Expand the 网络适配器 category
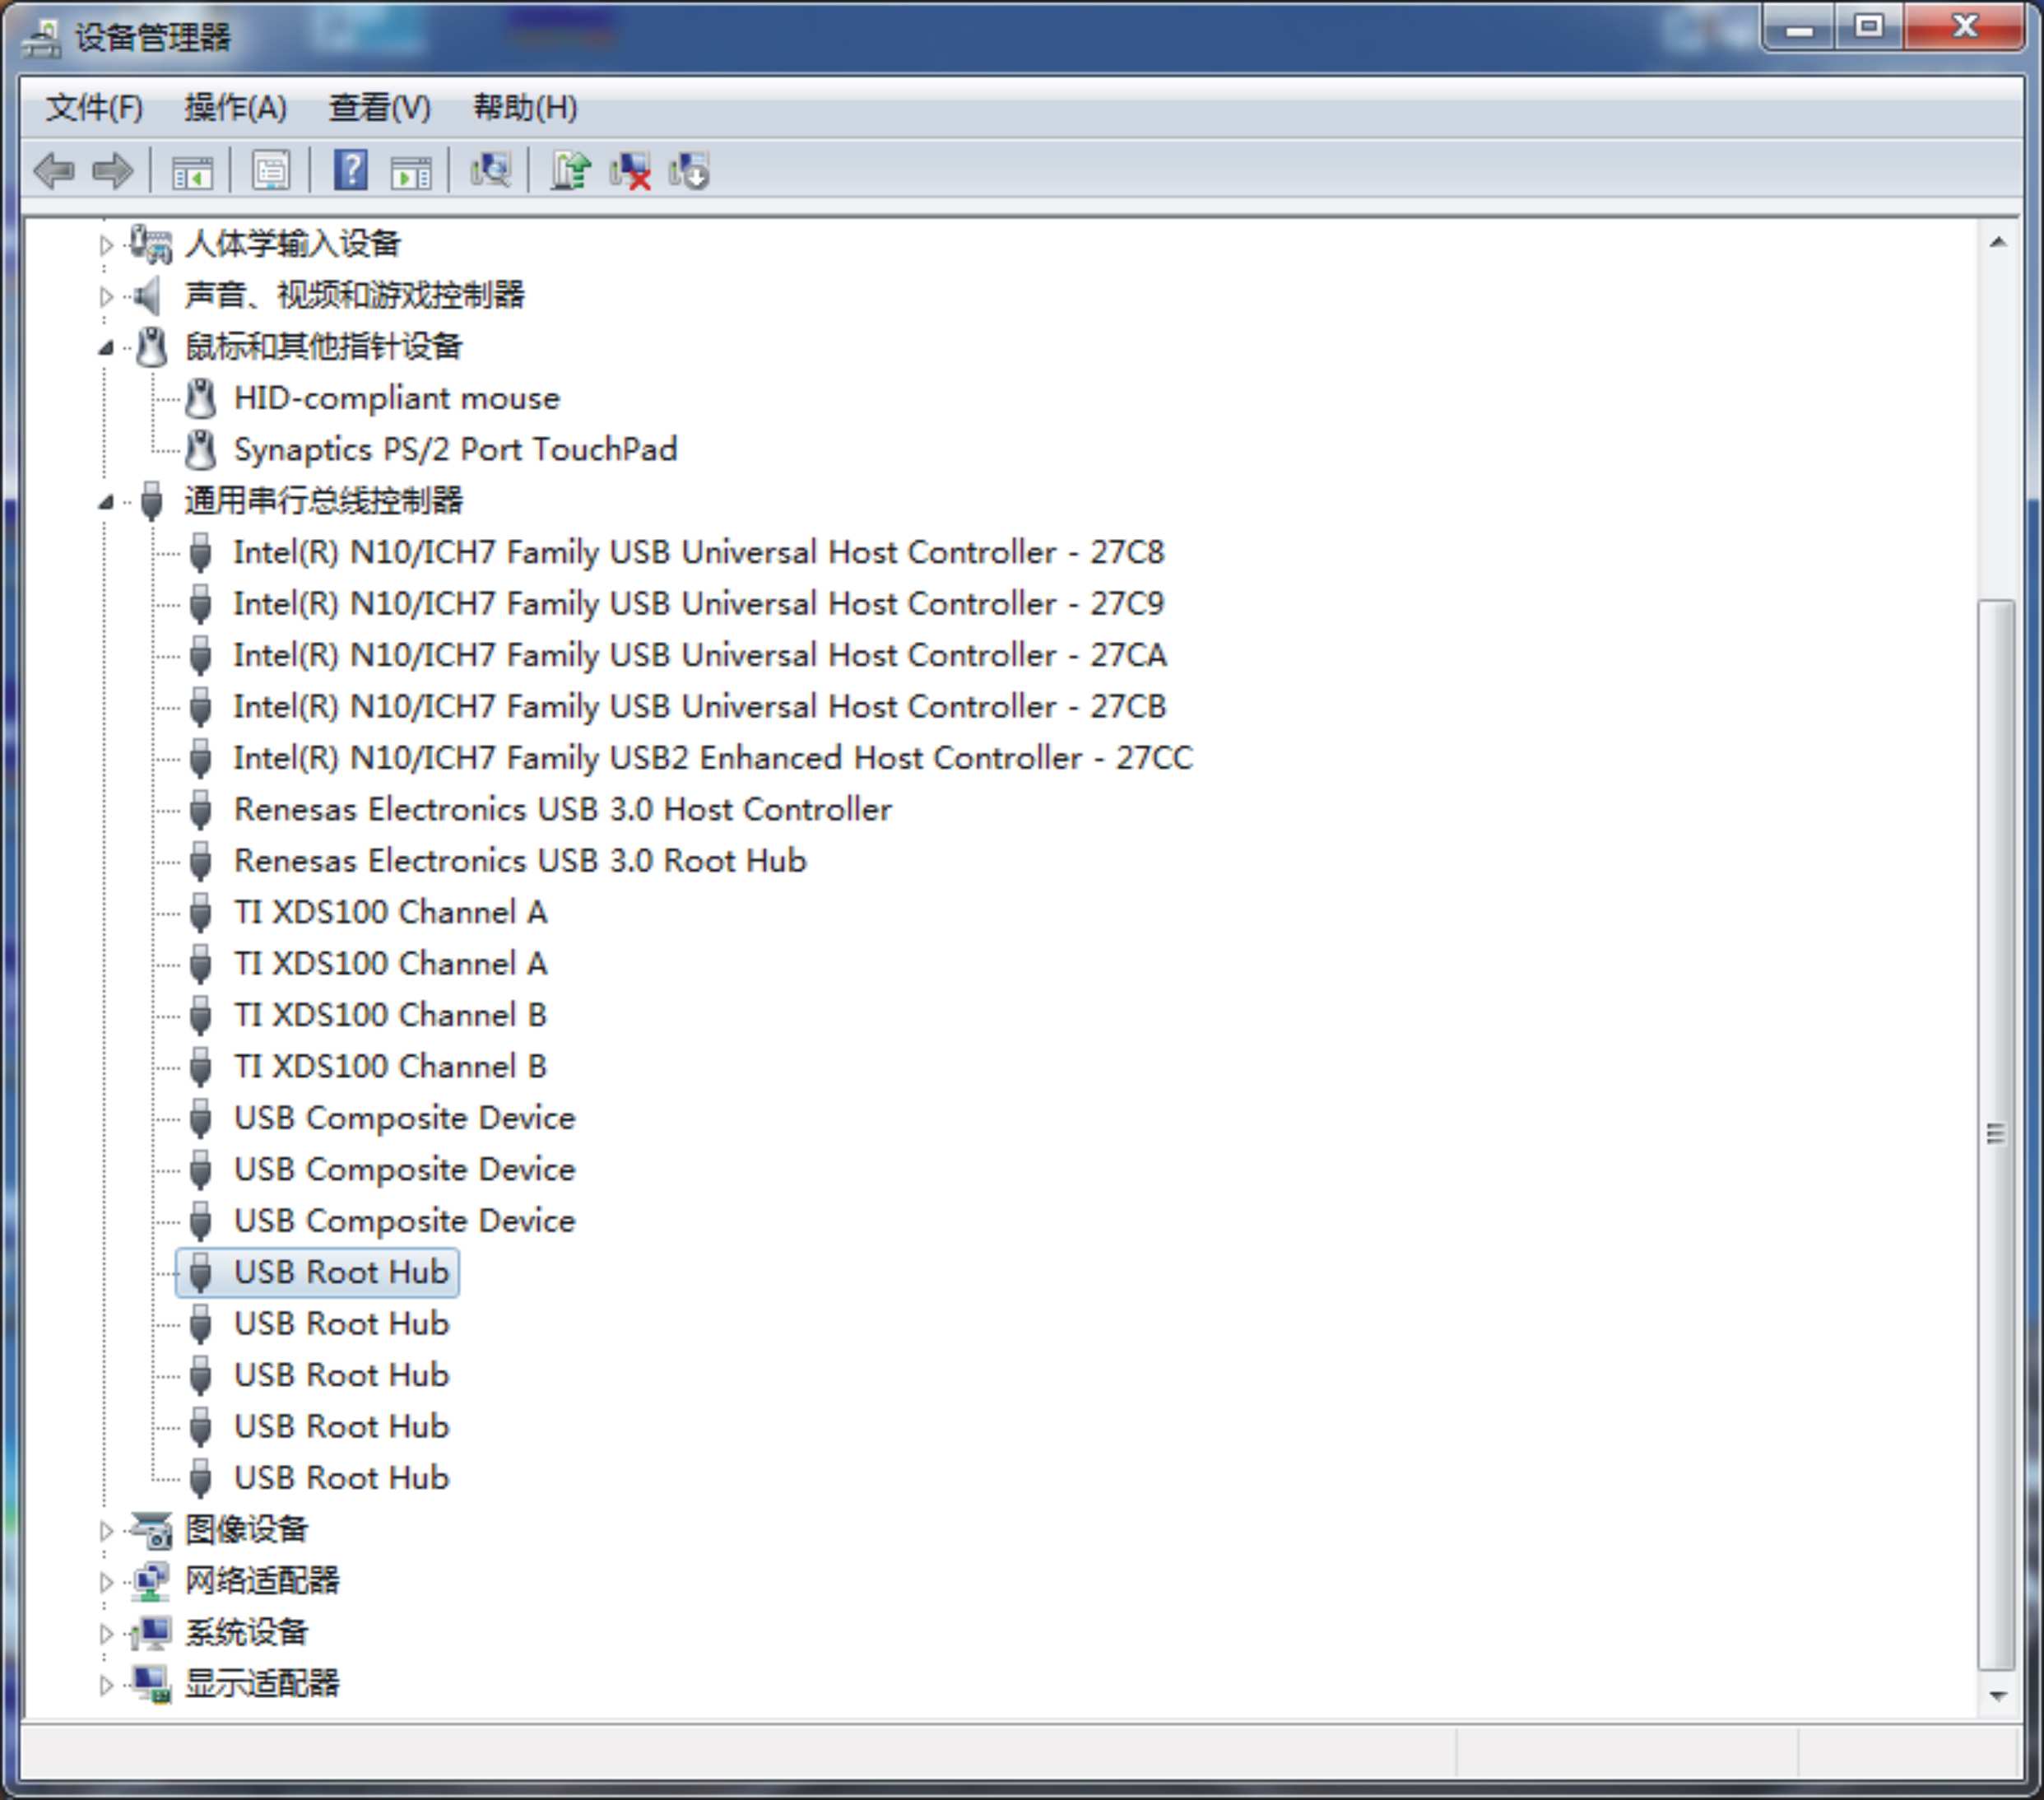The image size is (2044, 1800). 106,1582
